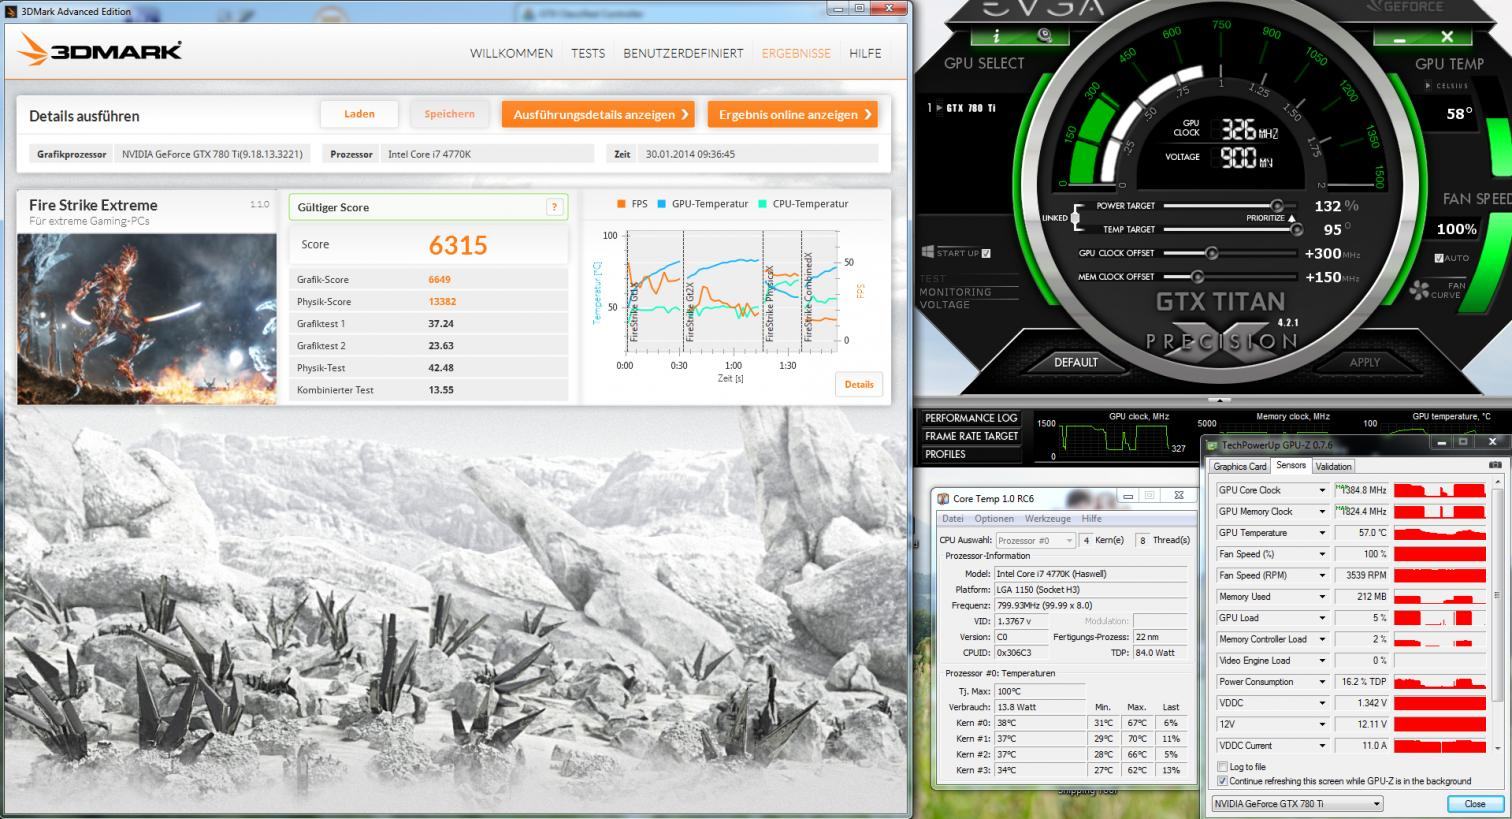Click APPLY in EVGA Precision
The image size is (1512, 819).
[x=1364, y=362]
